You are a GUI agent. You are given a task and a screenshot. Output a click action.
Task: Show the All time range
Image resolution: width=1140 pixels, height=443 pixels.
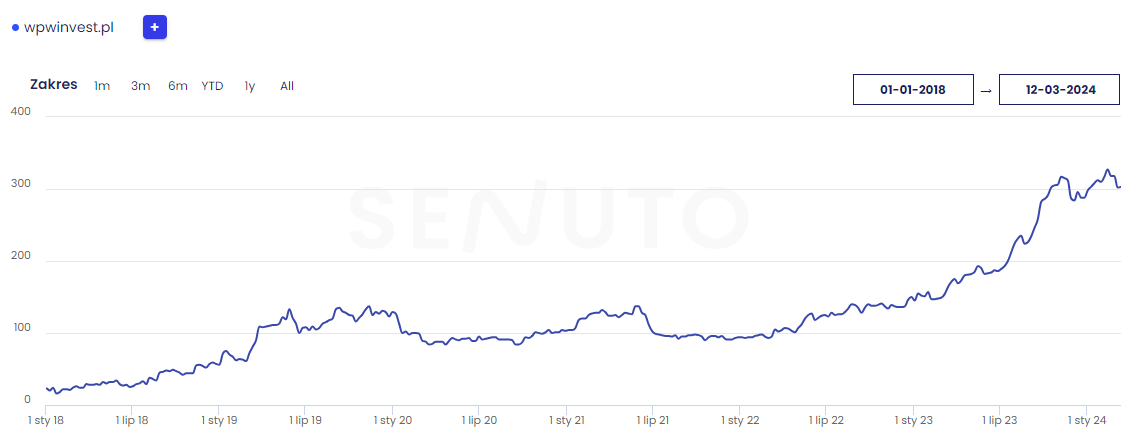287,86
